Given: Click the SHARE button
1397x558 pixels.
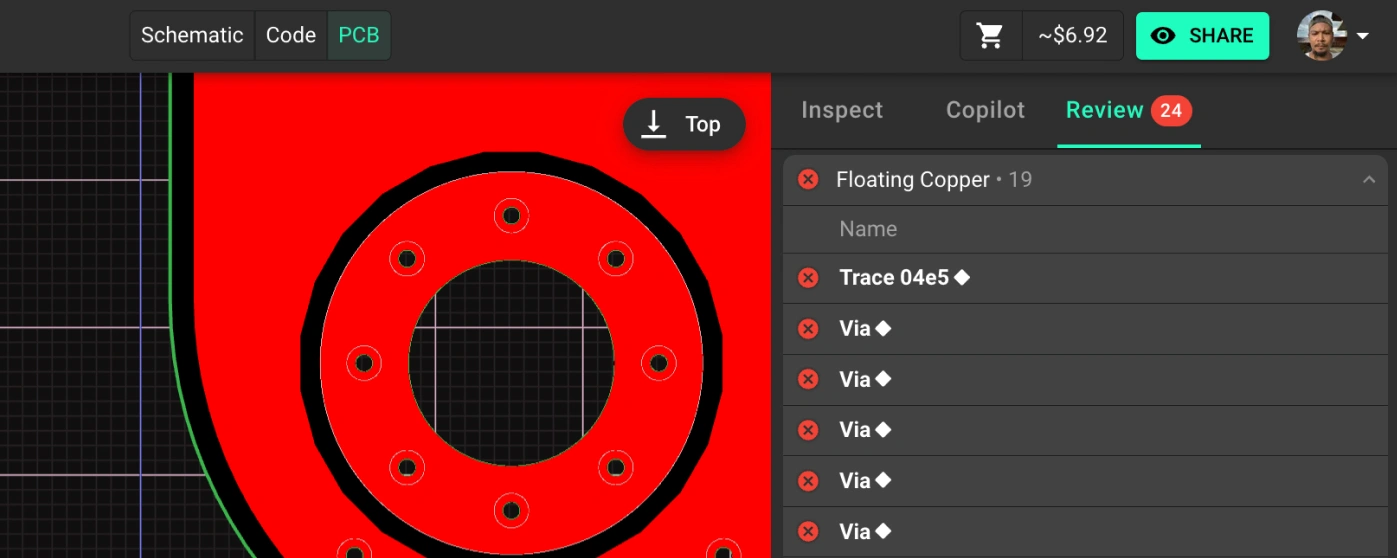Looking at the screenshot, I should (x=1202, y=36).
